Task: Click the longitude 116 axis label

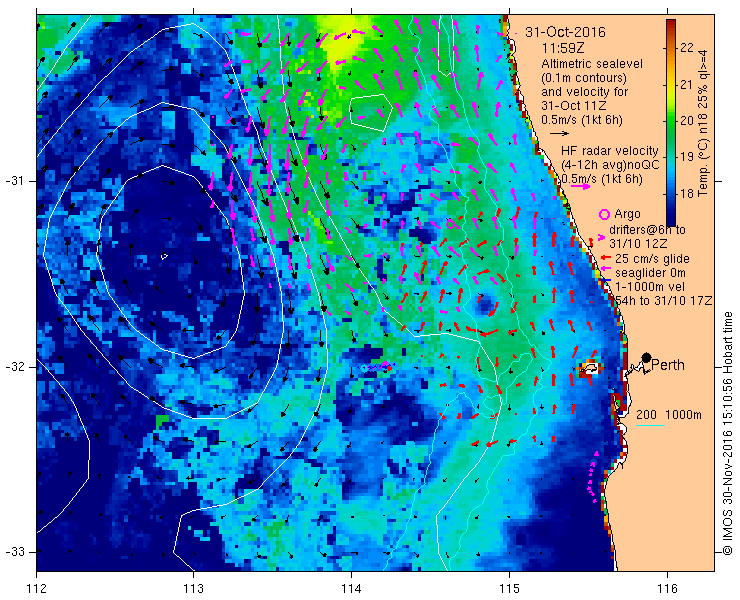Action: click(x=667, y=589)
